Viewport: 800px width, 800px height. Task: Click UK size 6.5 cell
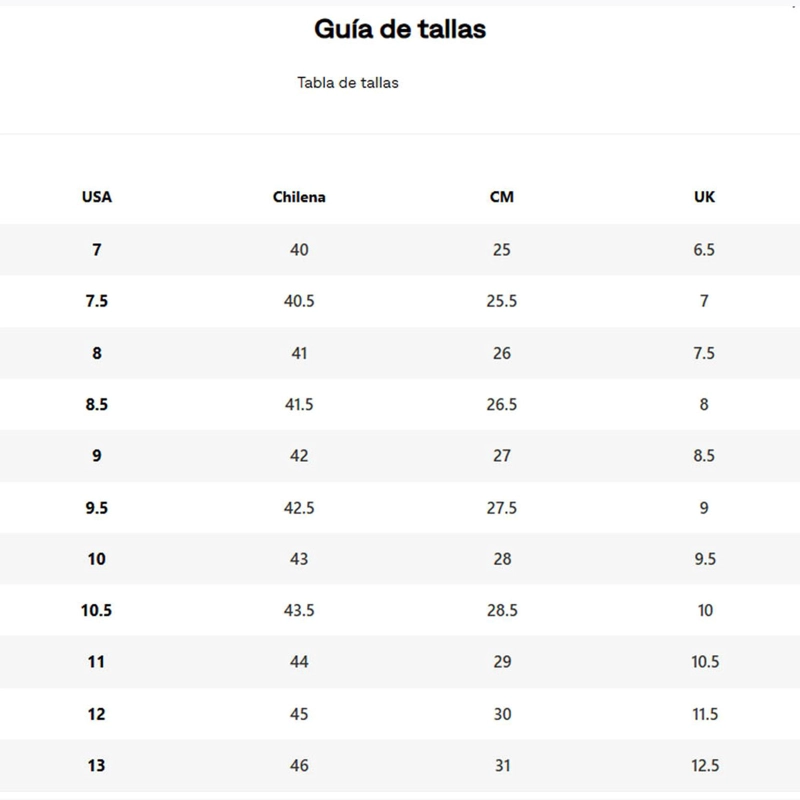tap(704, 250)
